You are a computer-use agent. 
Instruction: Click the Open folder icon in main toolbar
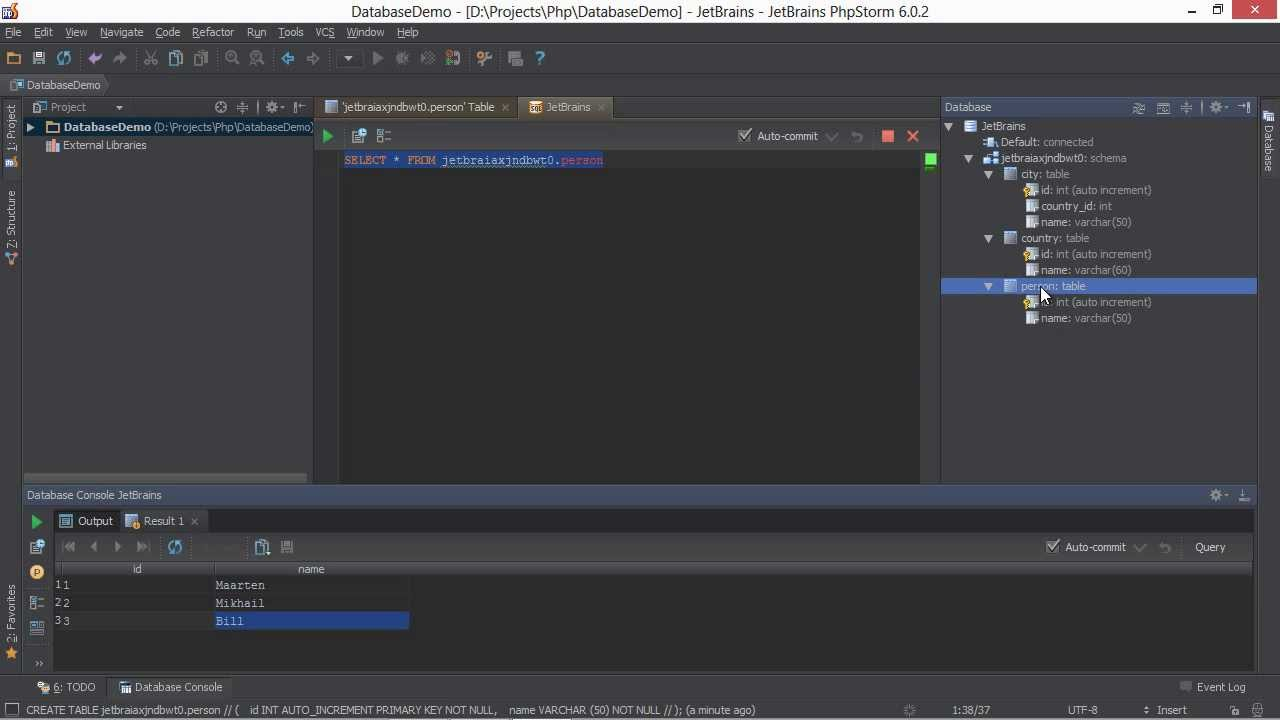click(x=14, y=59)
